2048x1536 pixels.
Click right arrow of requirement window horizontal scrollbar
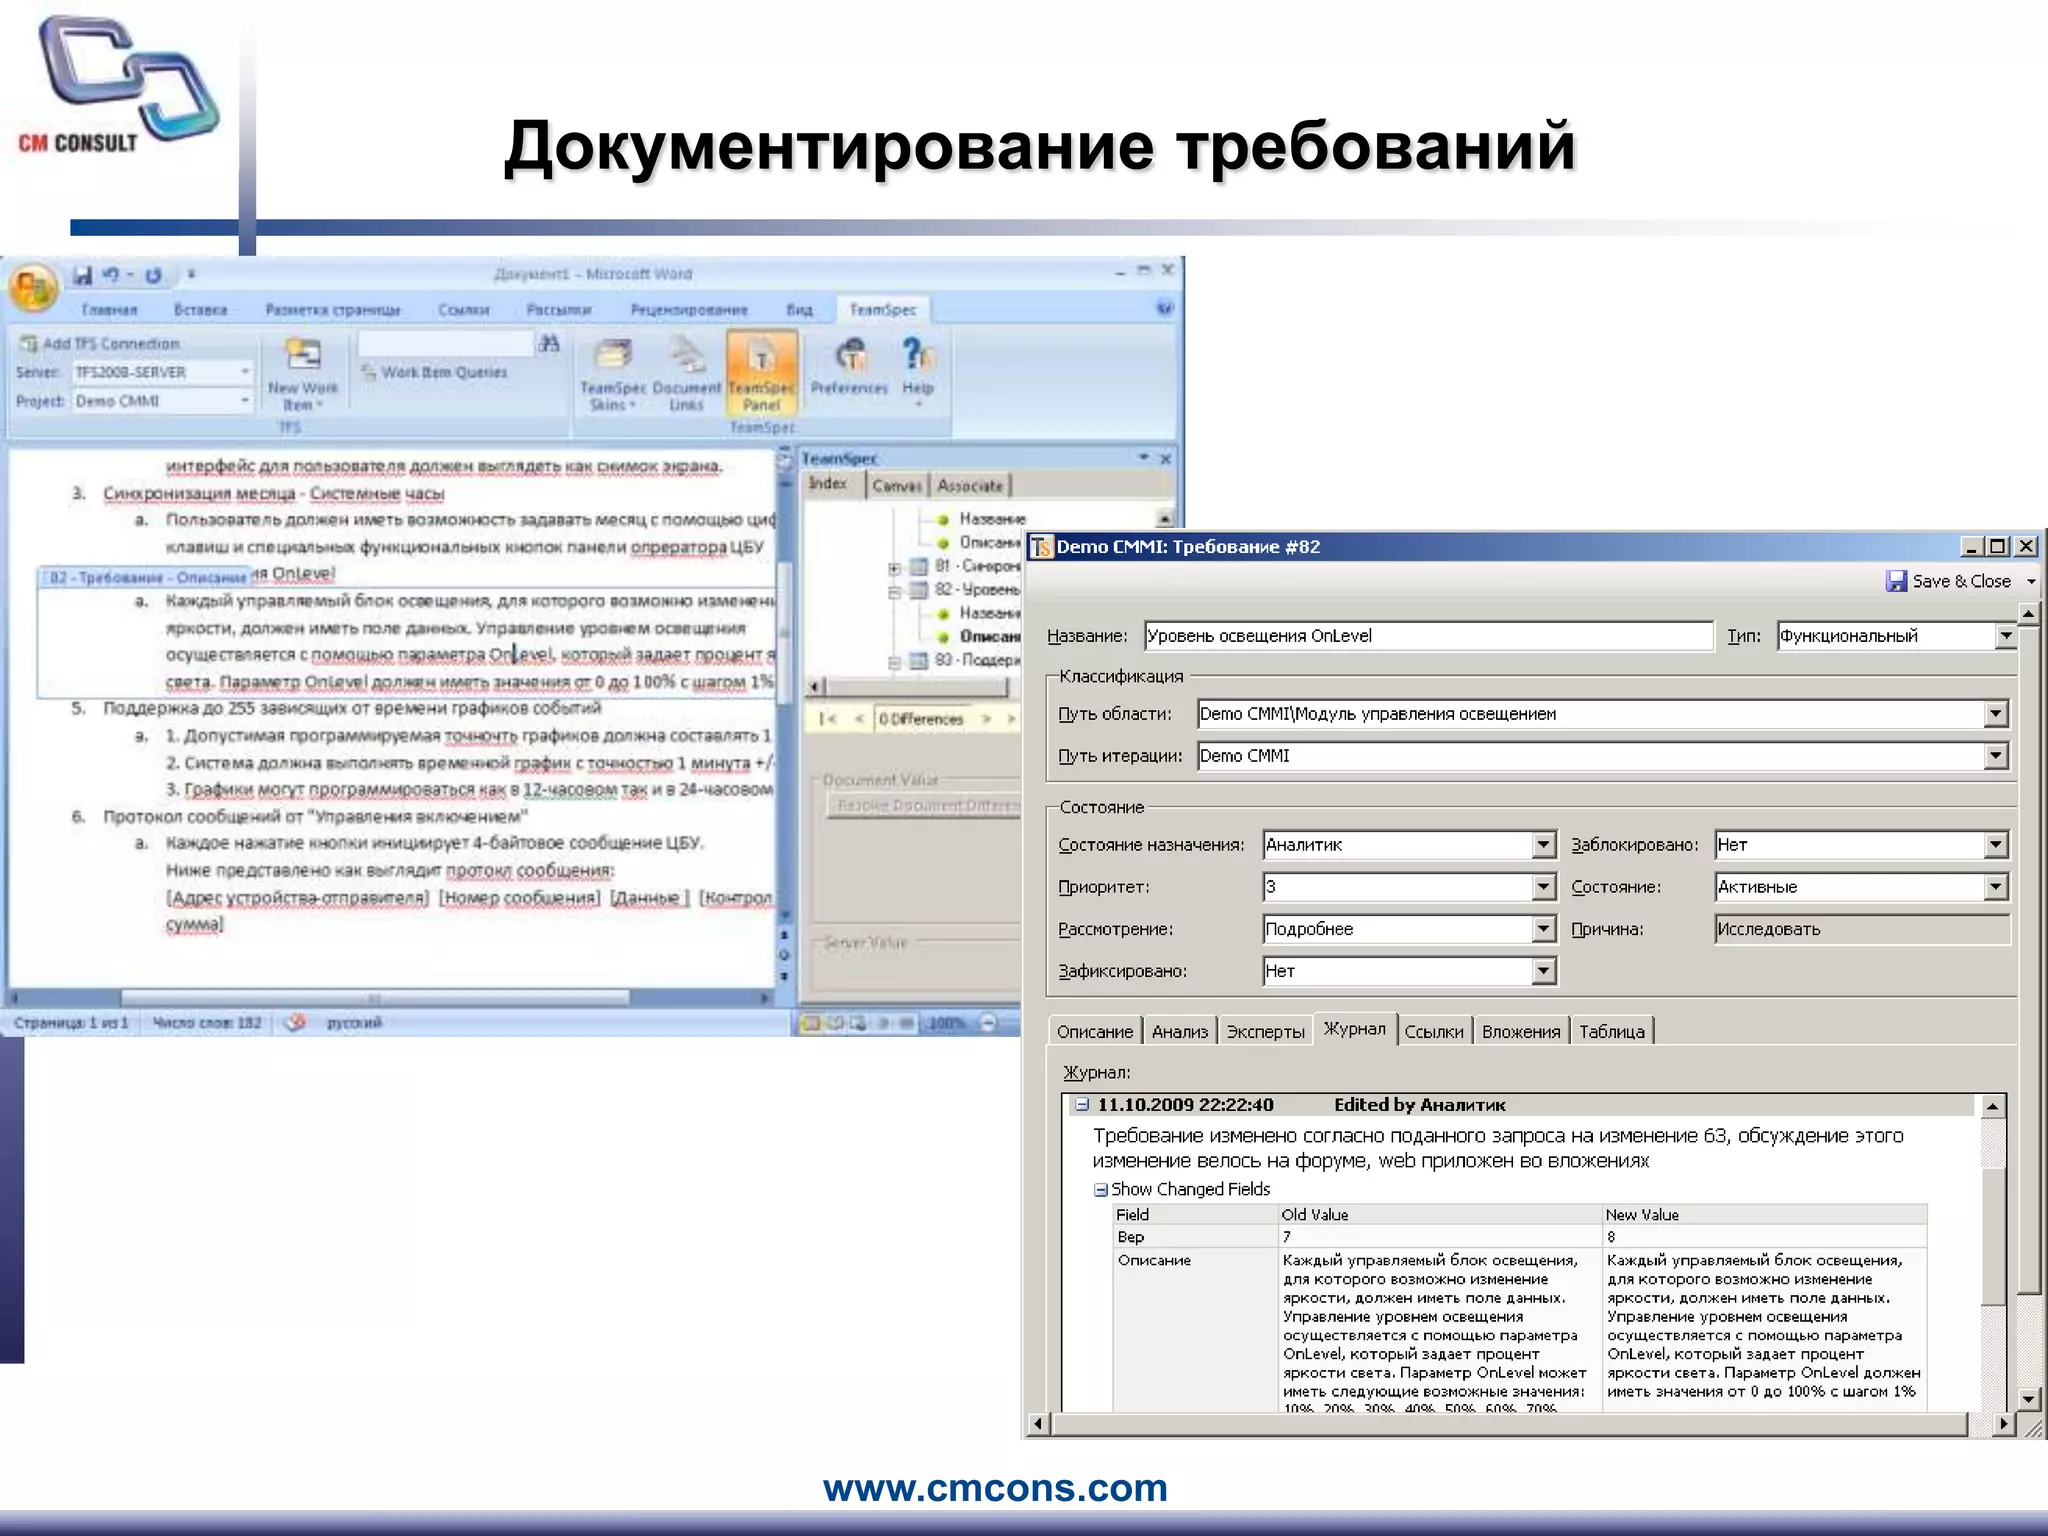(2003, 1423)
